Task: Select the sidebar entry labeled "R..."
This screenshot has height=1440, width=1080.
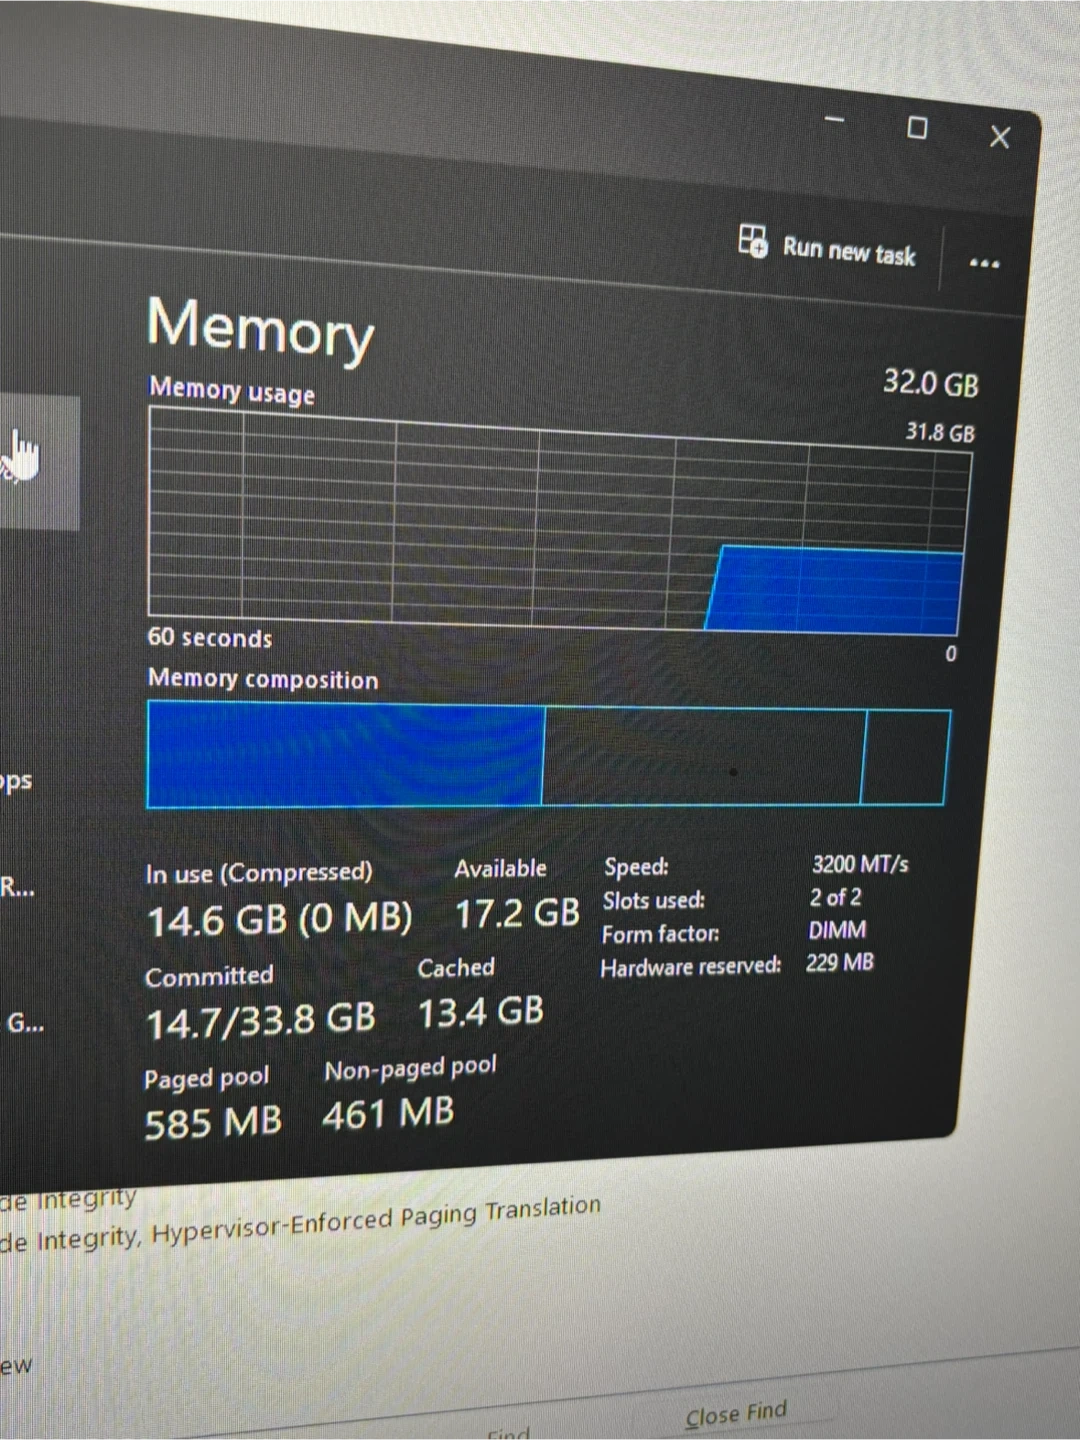Action: tap(17, 887)
